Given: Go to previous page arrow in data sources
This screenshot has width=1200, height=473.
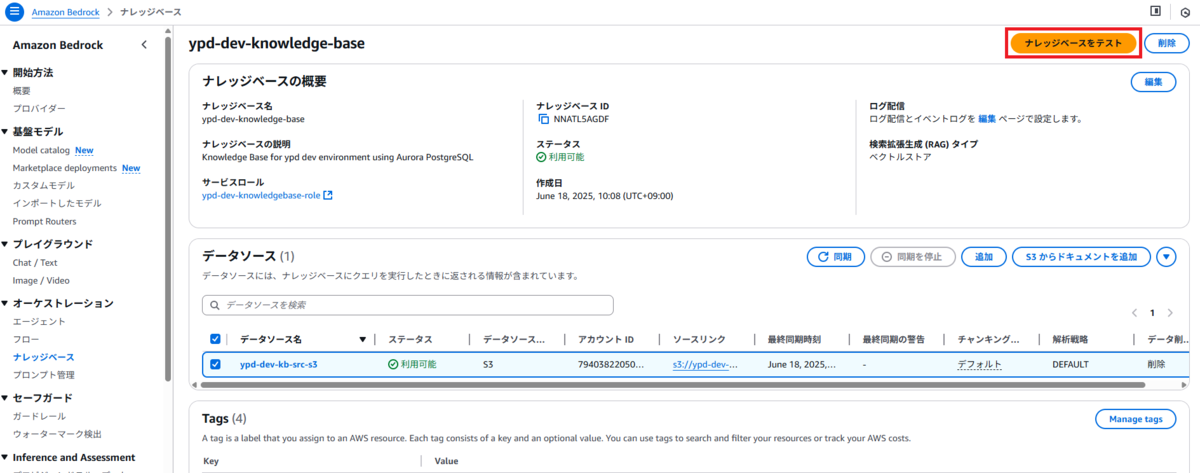Looking at the screenshot, I should point(1135,312).
